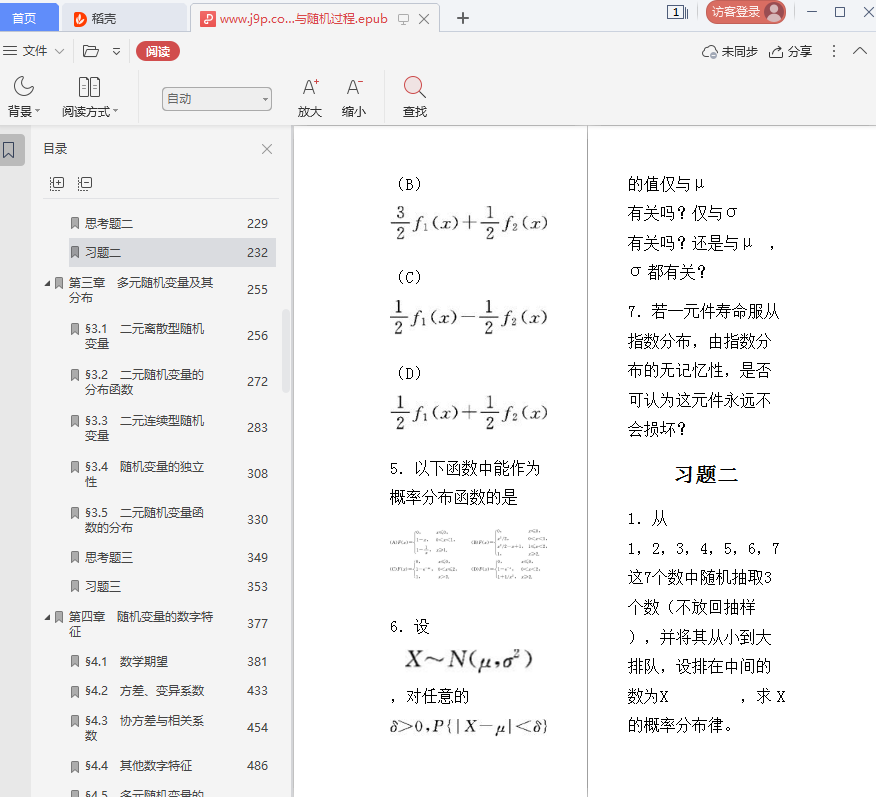Viewport: 876px width, 797px height.
Task: Switch to the 首页 home tab
Action: (24, 18)
